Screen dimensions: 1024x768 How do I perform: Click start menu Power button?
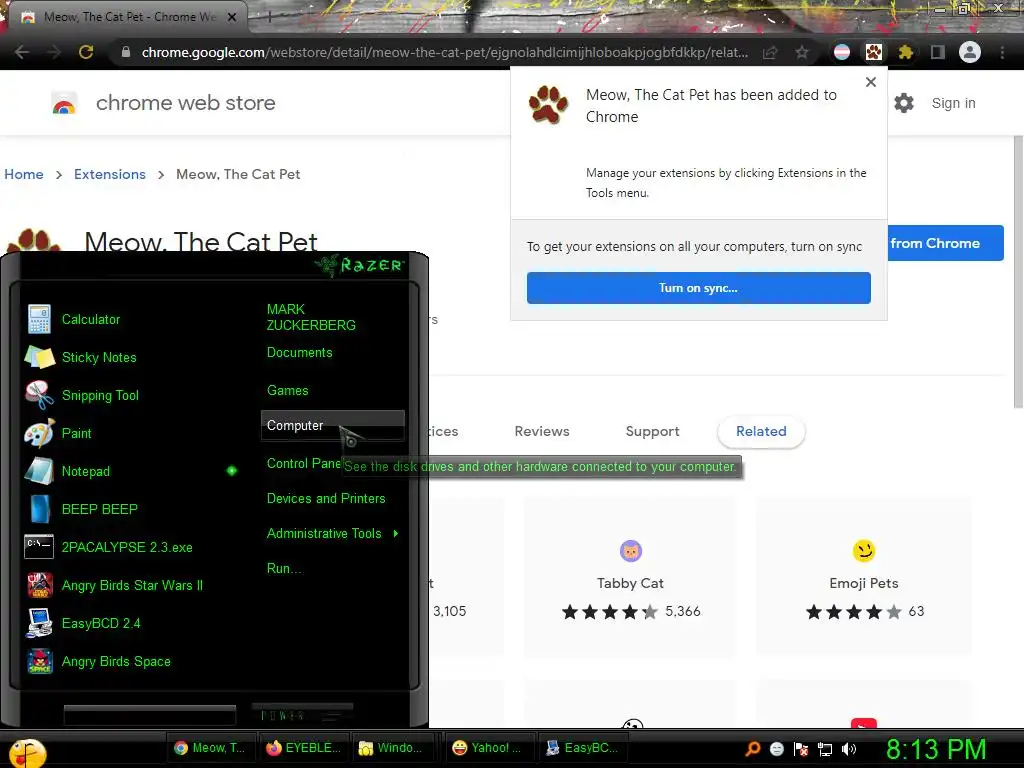[x=302, y=714]
